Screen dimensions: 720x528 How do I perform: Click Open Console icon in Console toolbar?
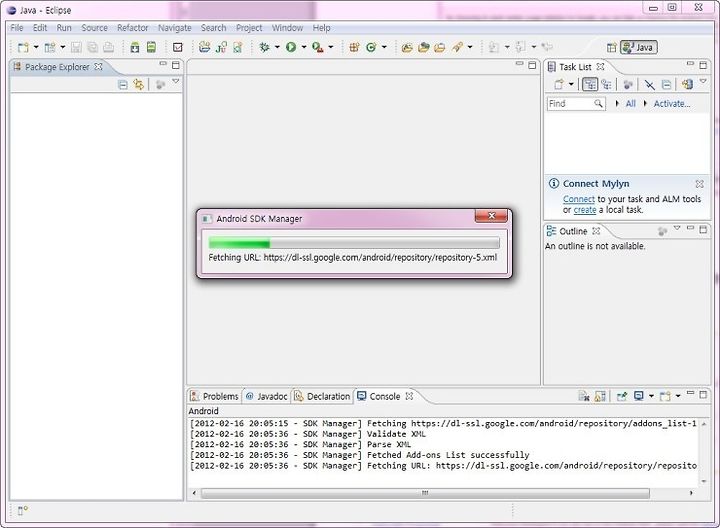(x=665, y=396)
